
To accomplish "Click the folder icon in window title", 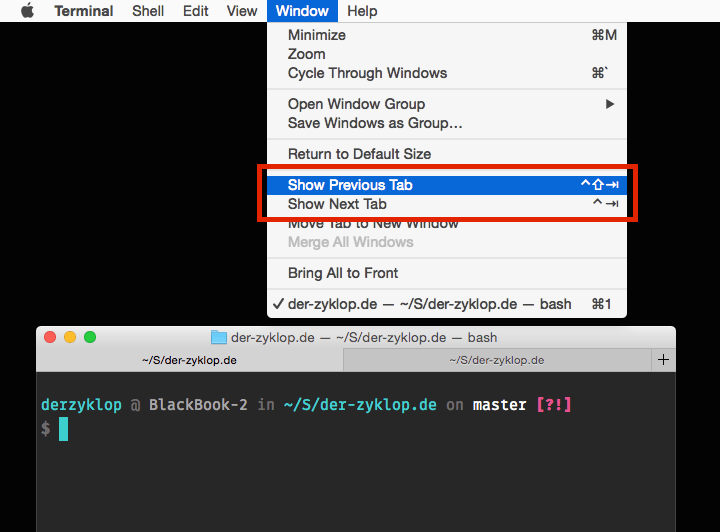I will pyautogui.click(x=219, y=337).
